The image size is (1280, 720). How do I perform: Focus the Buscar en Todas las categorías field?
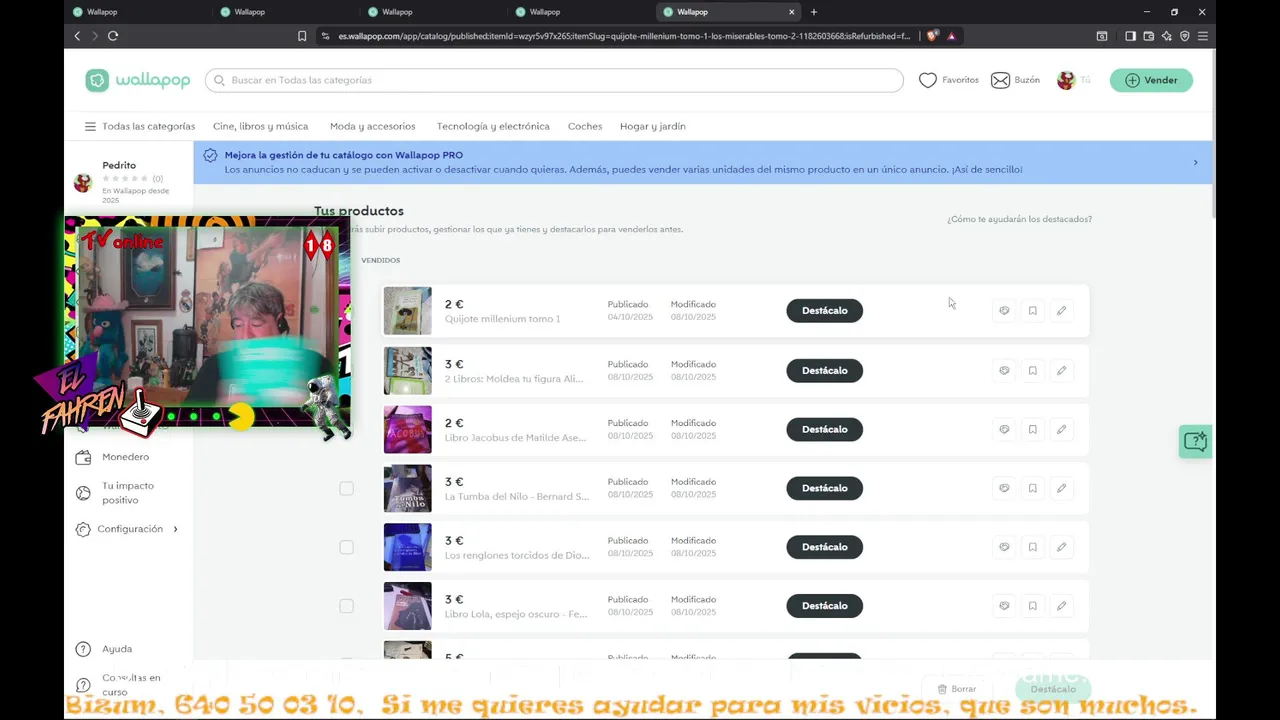[x=554, y=80]
